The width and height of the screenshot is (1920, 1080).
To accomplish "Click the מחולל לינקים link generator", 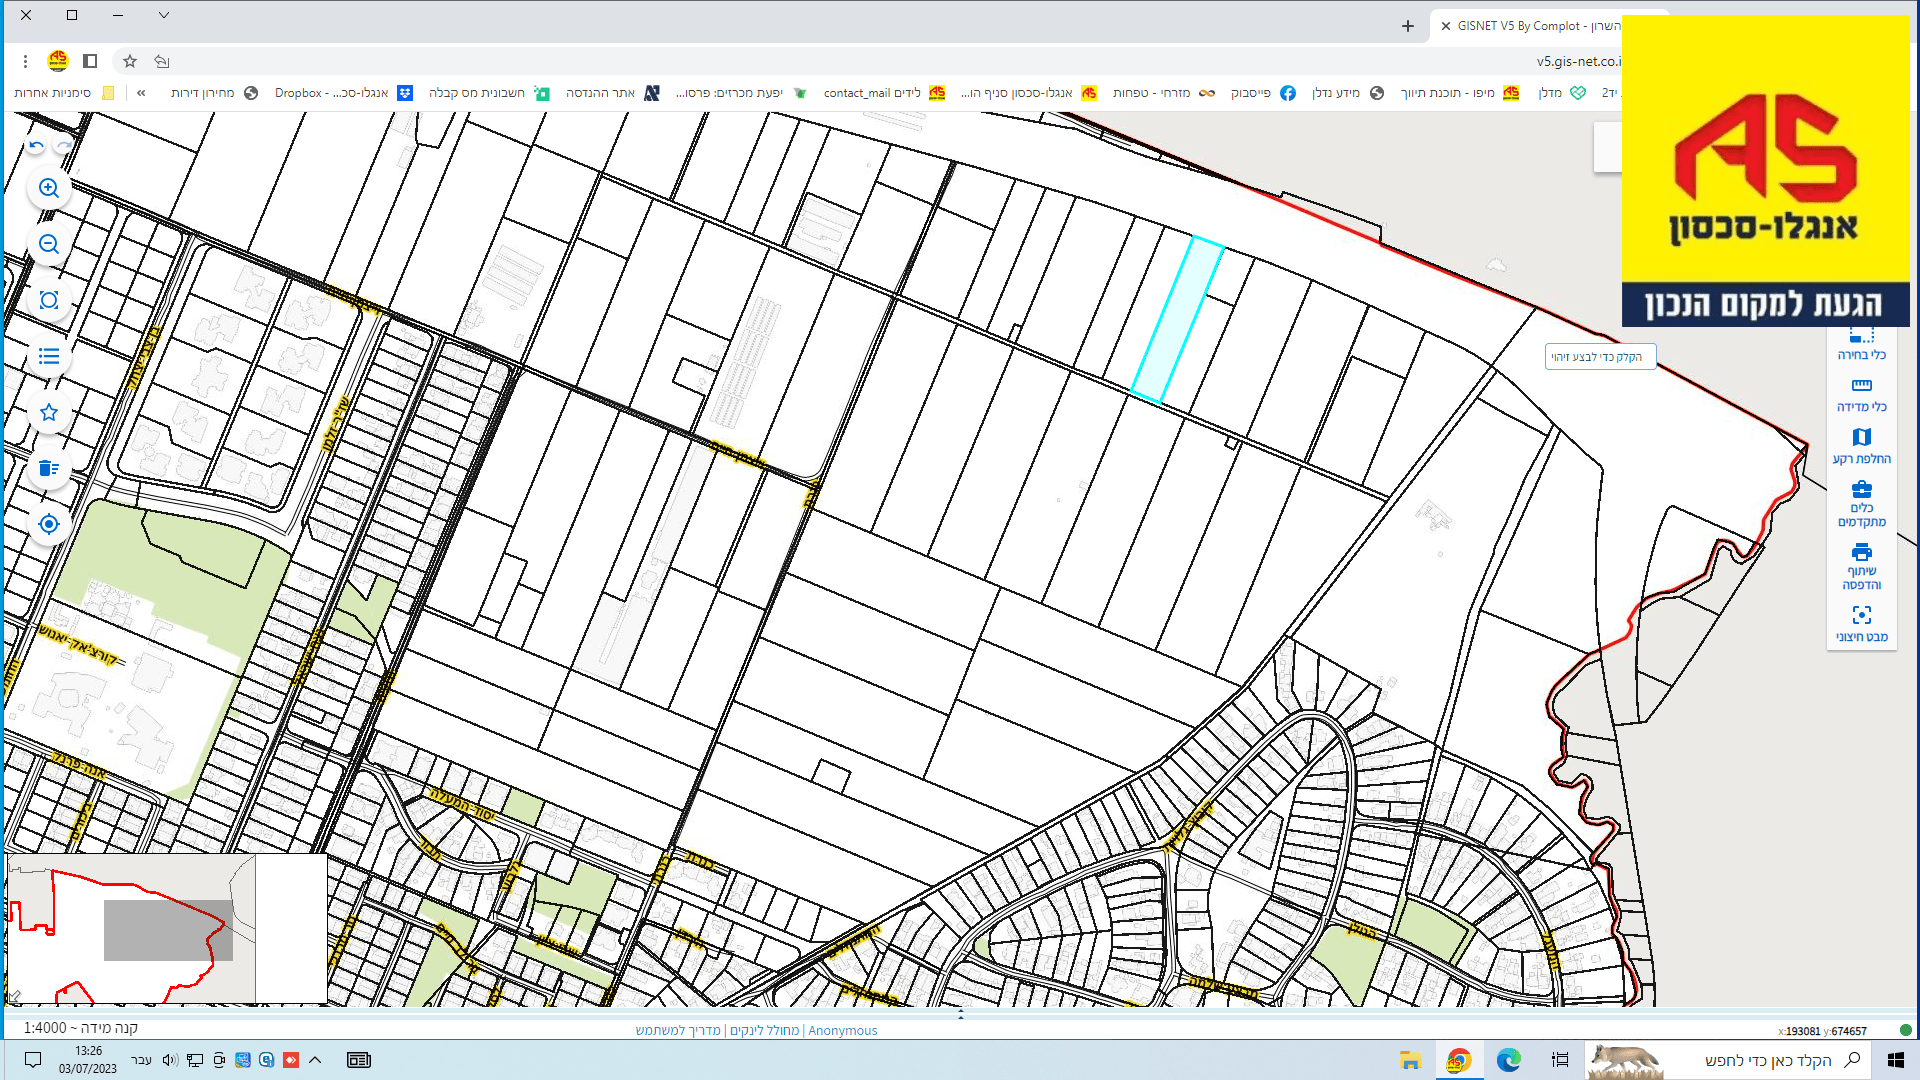I will coord(764,1030).
